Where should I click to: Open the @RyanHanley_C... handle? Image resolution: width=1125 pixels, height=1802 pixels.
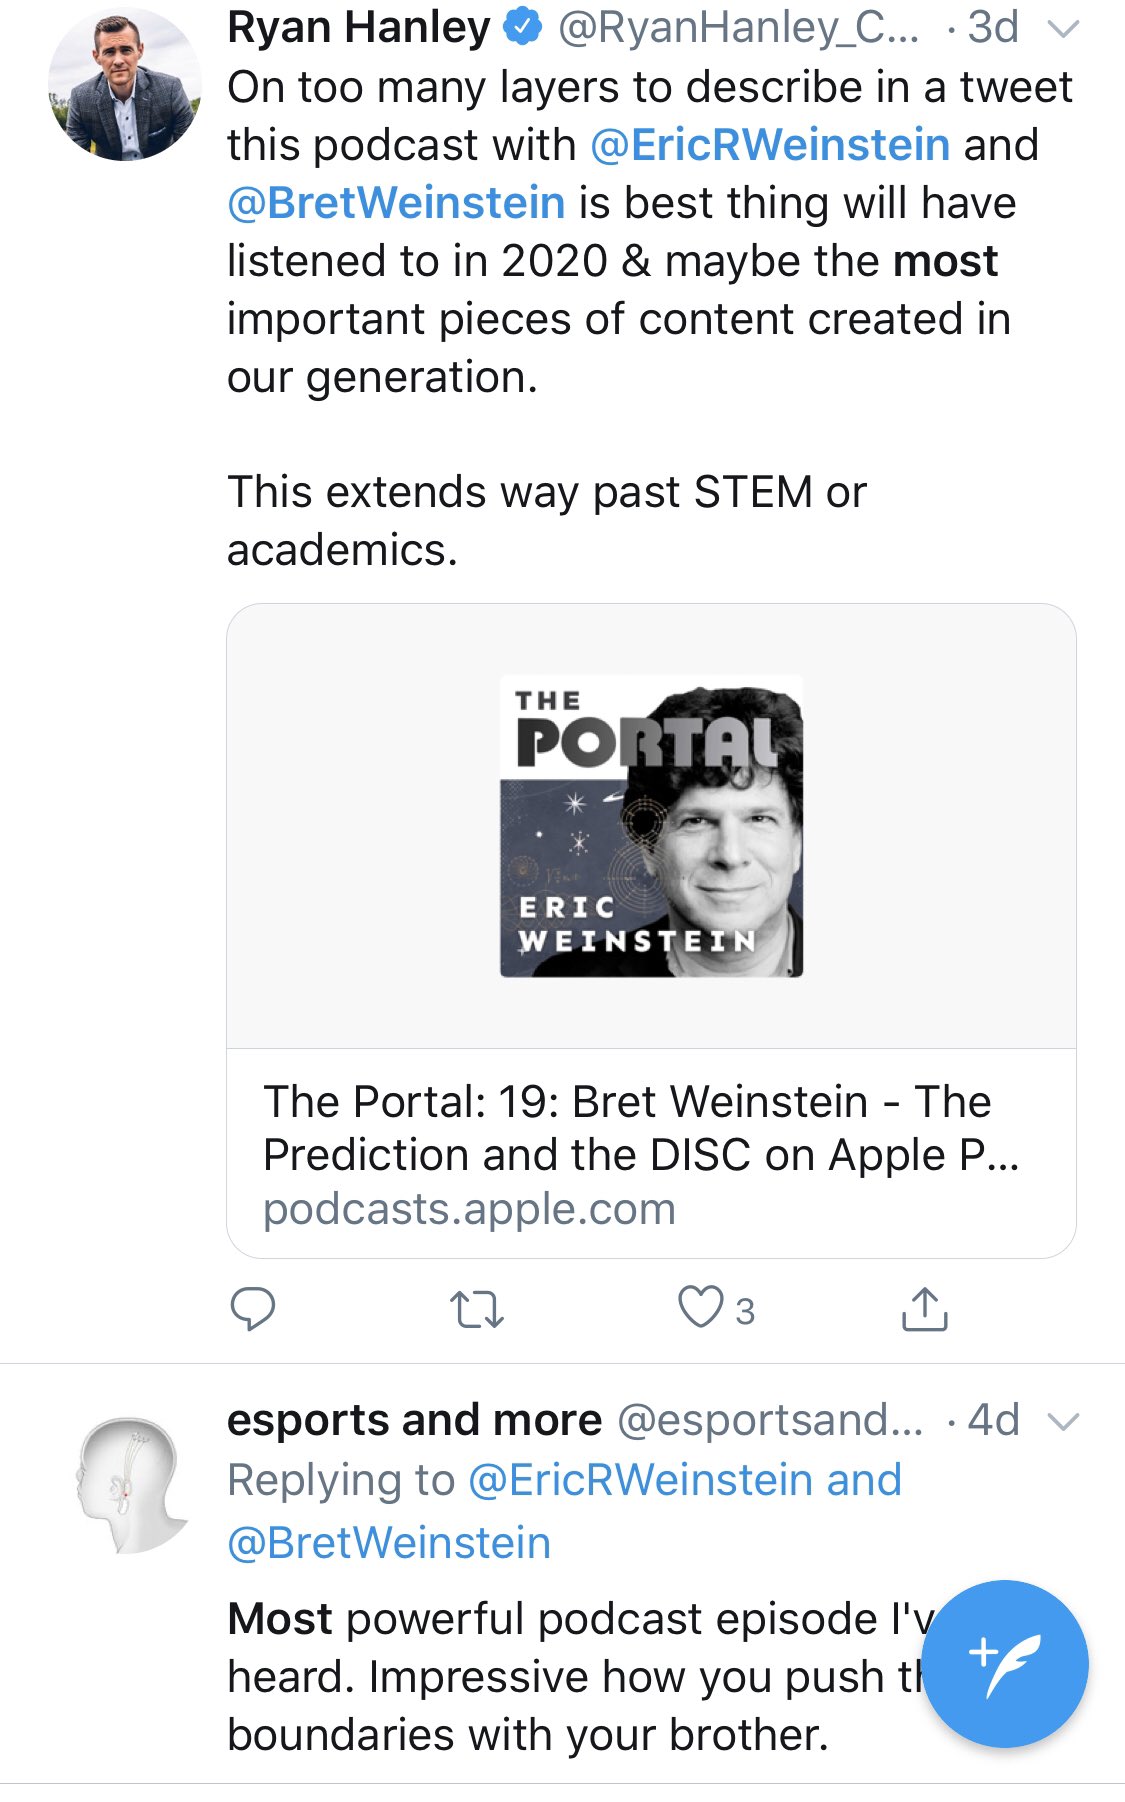pyautogui.click(x=738, y=27)
